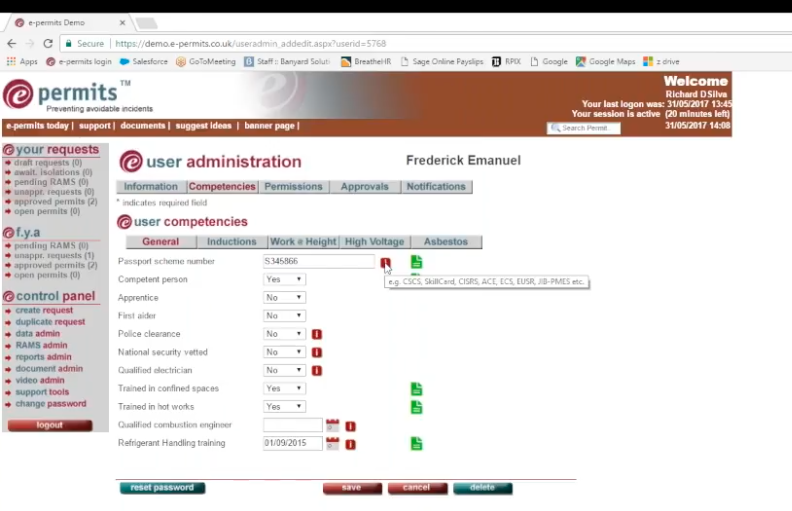Open the document icon for Trained in confined spaces
This screenshot has width=792, height=511.
click(416, 389)
